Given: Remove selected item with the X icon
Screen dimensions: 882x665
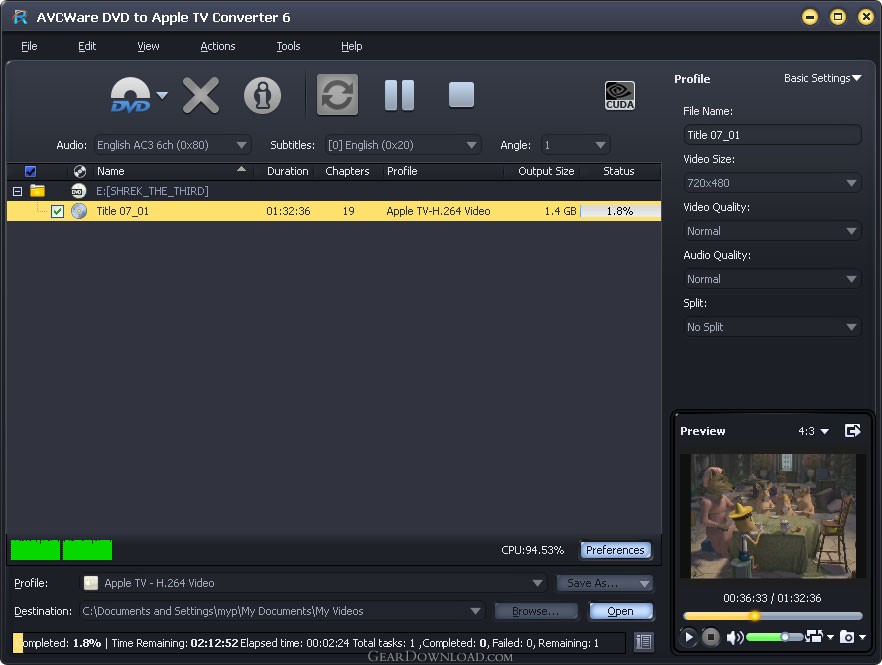Looking at the screenshot, I should 201,95.
